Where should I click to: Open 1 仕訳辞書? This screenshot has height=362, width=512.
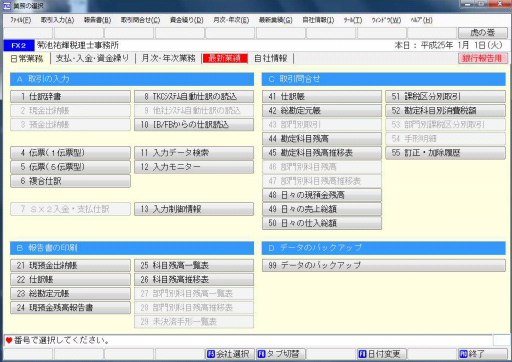pos(70,97)
